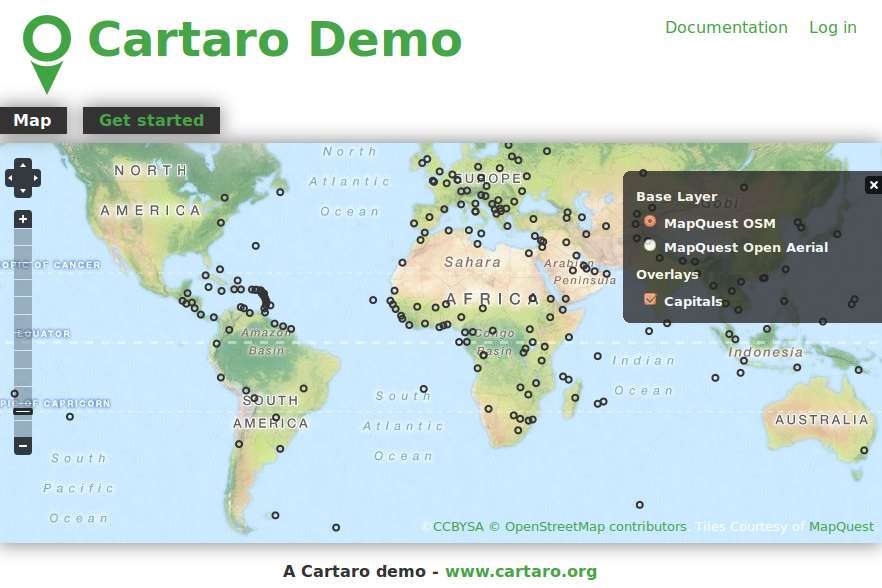The width and height of the screenshot is (882, 588).
Task: Pan the map up with arrow
Action: coord(23,166)
